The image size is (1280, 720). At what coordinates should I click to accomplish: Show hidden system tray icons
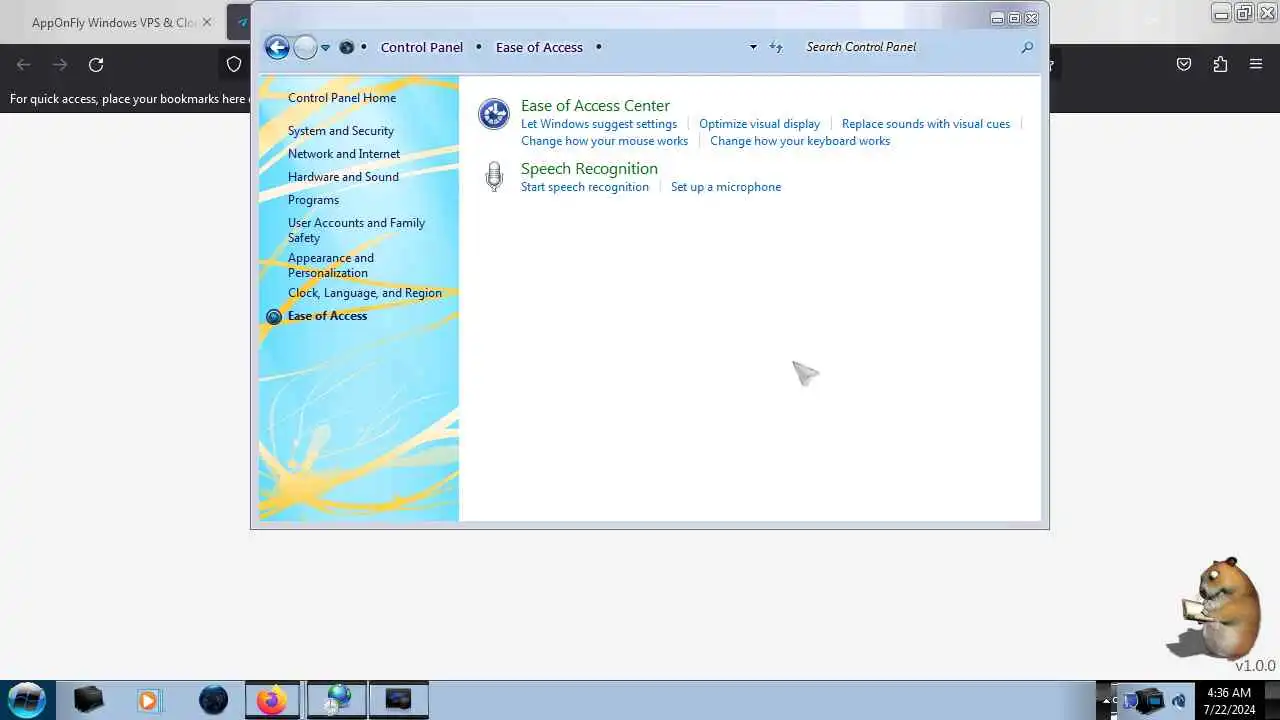pyautogui.click(x=1104, y=700)
